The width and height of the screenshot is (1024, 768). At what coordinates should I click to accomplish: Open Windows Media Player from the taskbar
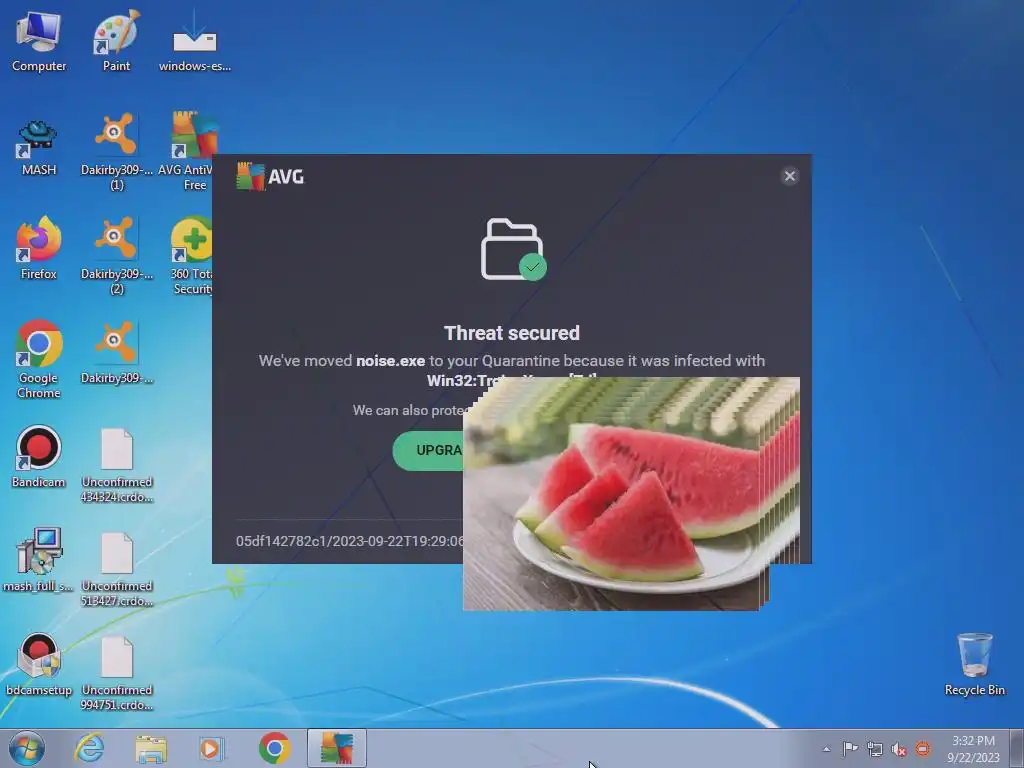(x=212, y=748)
